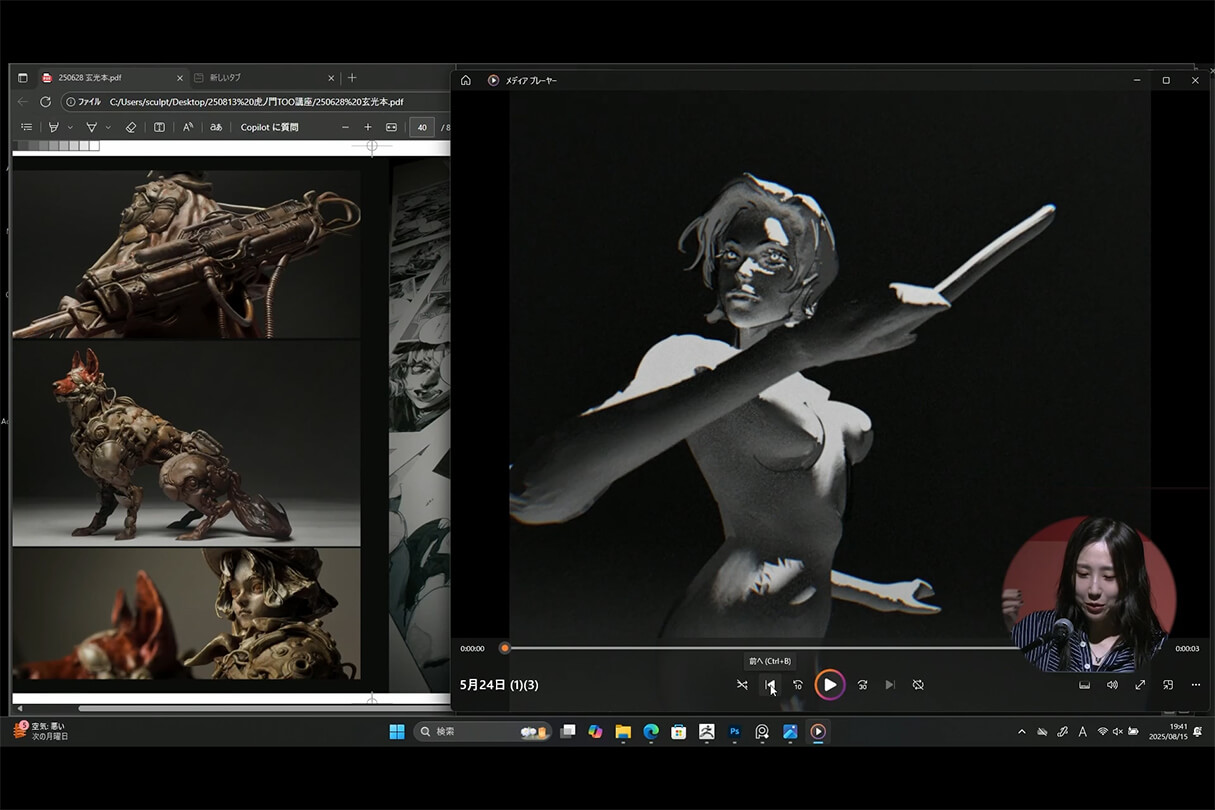1215x810 pixels.
Task: Switch to the 新しいタブ browser tab
Action: [260, 78]
